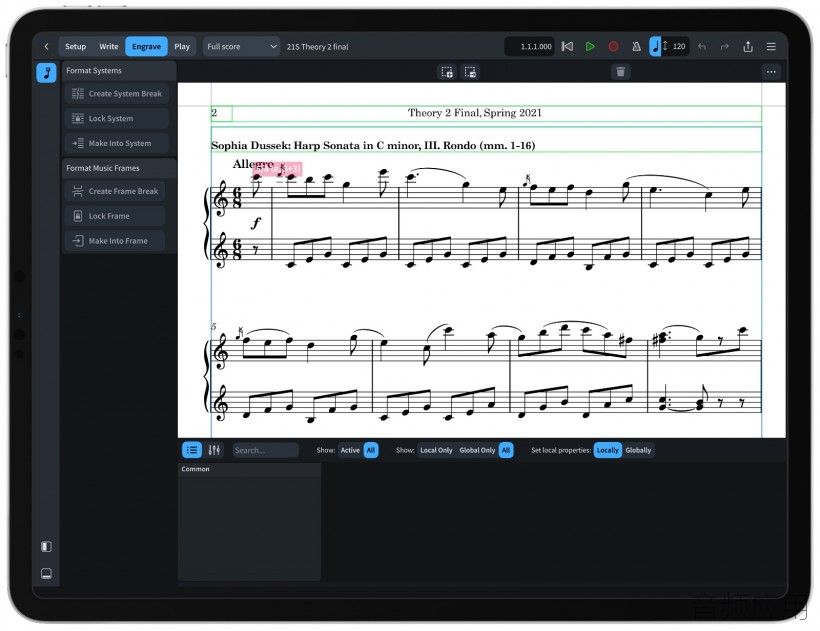820x631 pixels.
Task: Click Make Into Frame
Action: [x=115, y=241]
